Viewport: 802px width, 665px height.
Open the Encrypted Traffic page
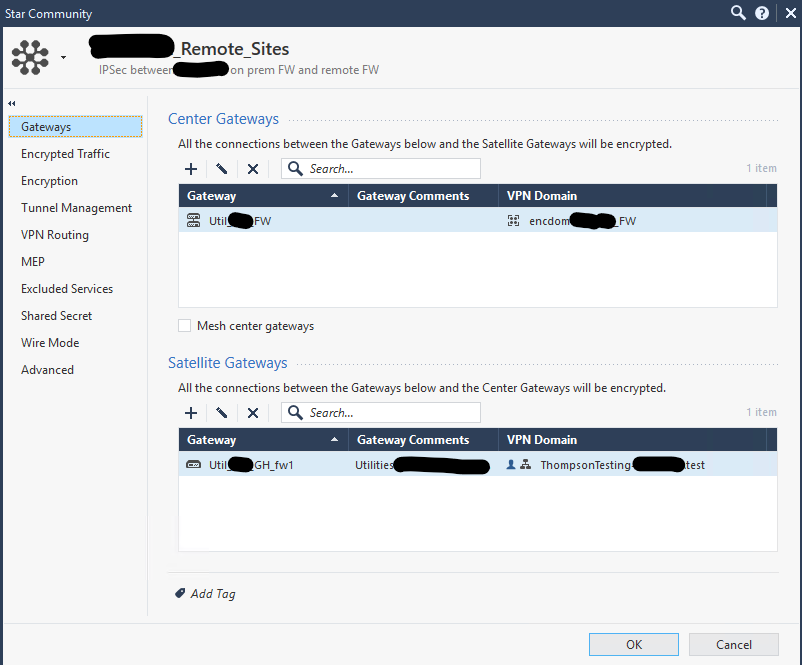65,154
